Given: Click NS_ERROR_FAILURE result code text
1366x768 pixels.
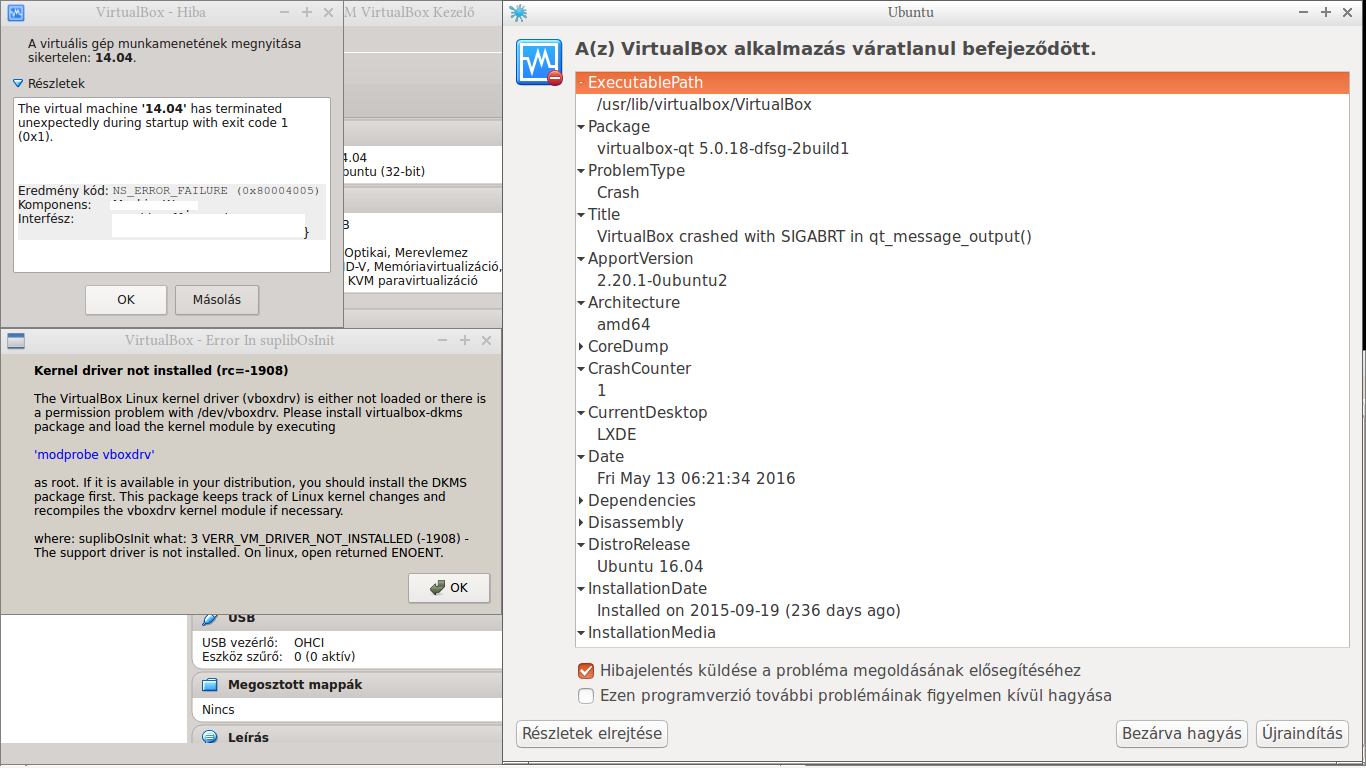Looking at the screenshot, I should (216, 190).
